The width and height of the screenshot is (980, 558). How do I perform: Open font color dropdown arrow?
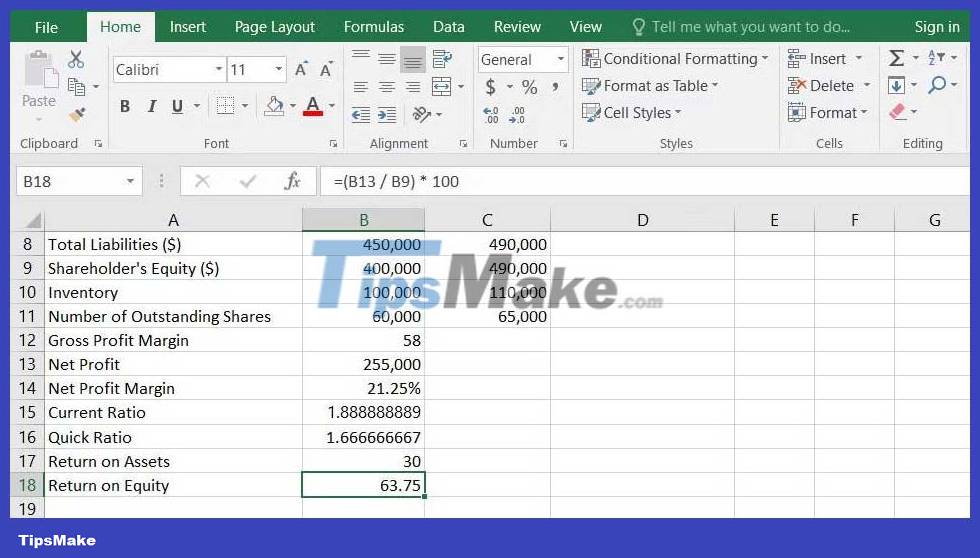pos(332,106)
